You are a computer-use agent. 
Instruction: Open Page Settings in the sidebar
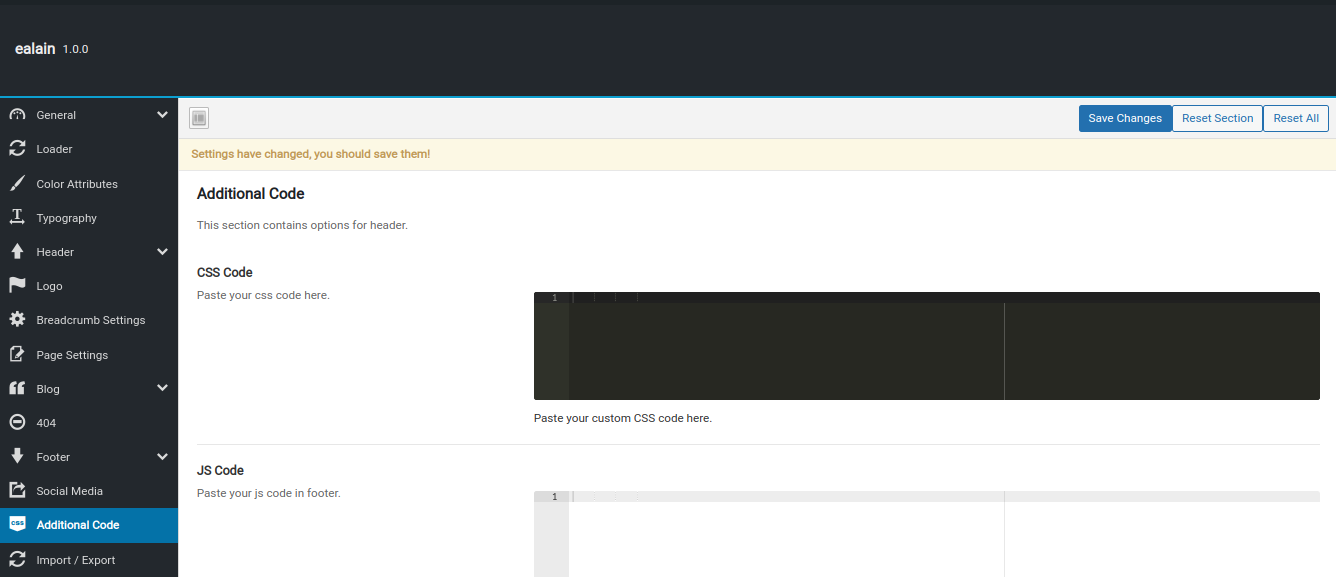89,355
